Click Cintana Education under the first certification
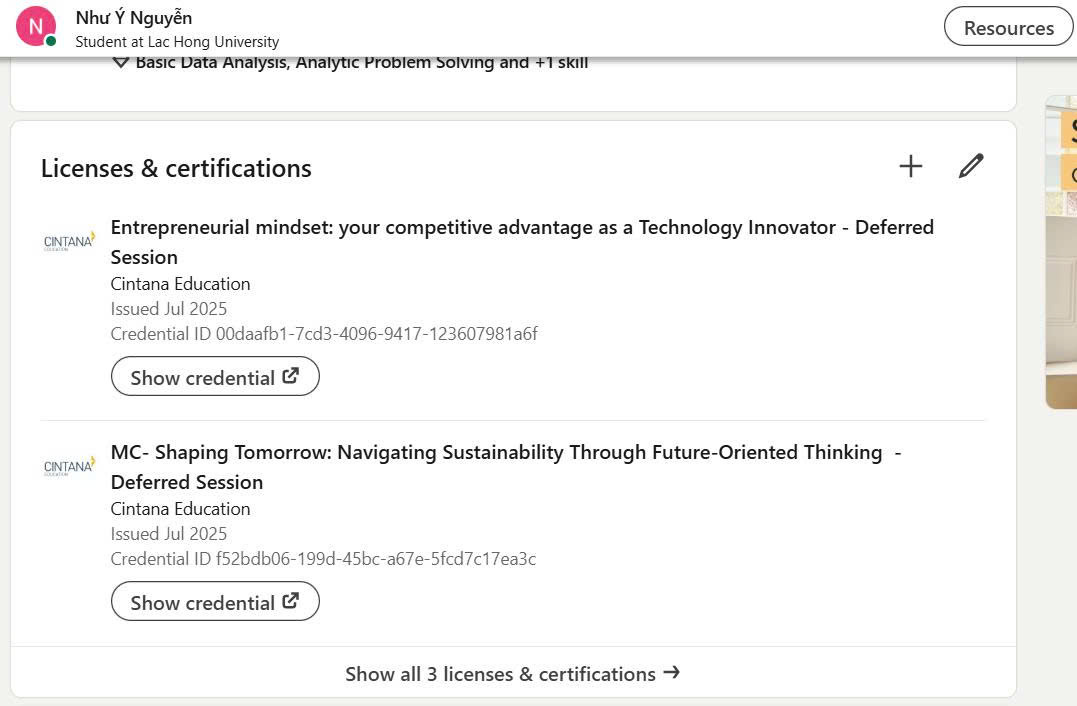Viewport: 1077px width, 706px height. (180, 283)
